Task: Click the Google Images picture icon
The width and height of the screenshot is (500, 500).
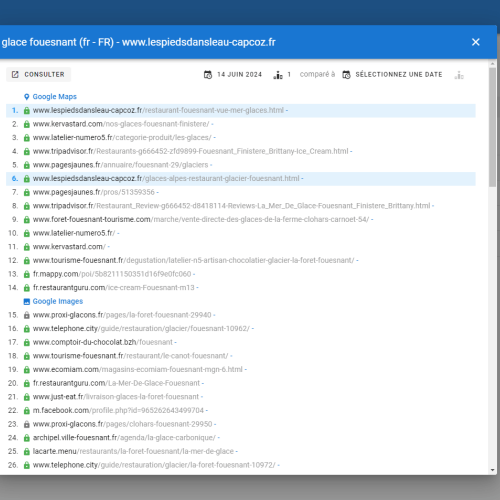Action: click(27, 301)
